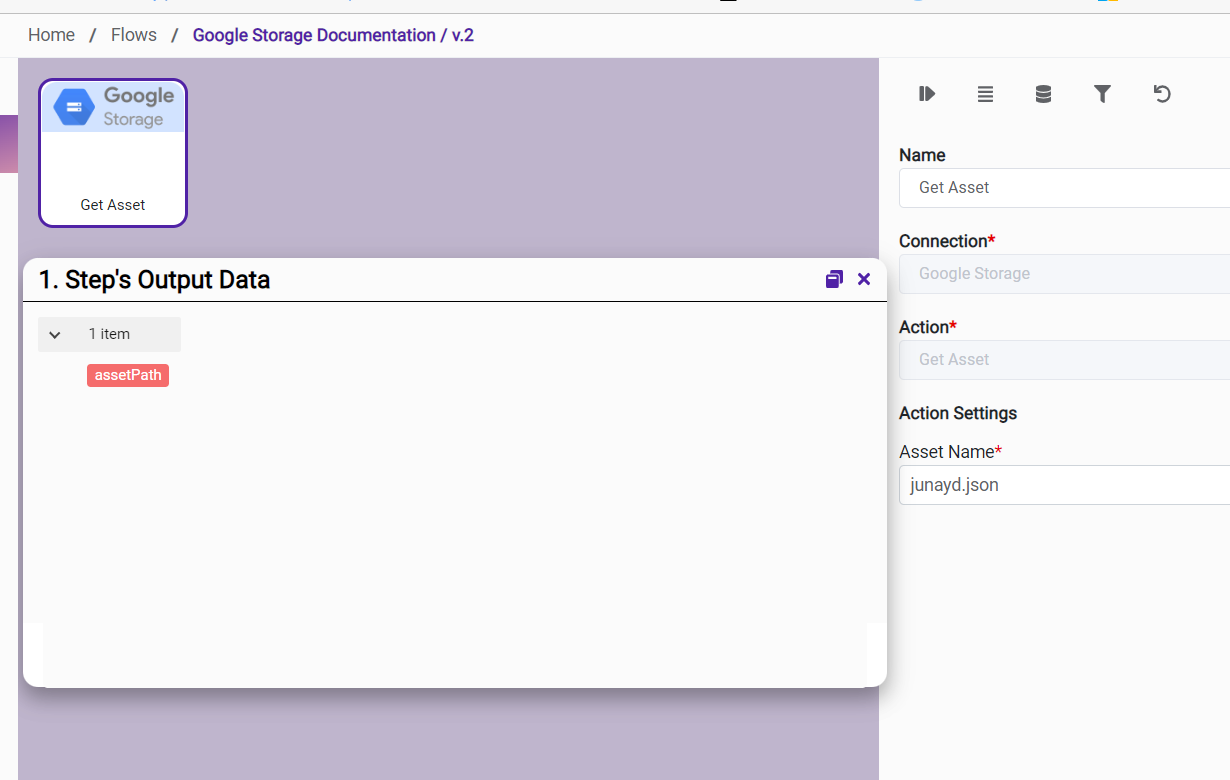This screenshot has height=780, width=1230.
Task: Close the Step's Output Data panel
Action: (x=864, y=279)
